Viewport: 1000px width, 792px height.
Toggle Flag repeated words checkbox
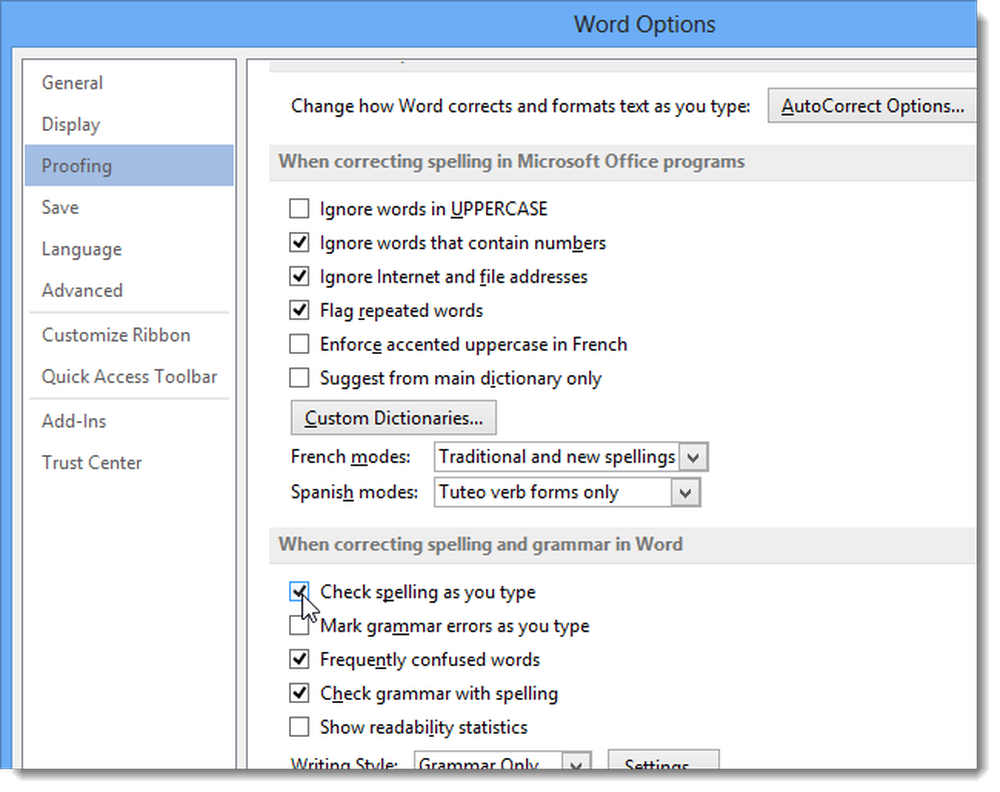pos(299,310)
